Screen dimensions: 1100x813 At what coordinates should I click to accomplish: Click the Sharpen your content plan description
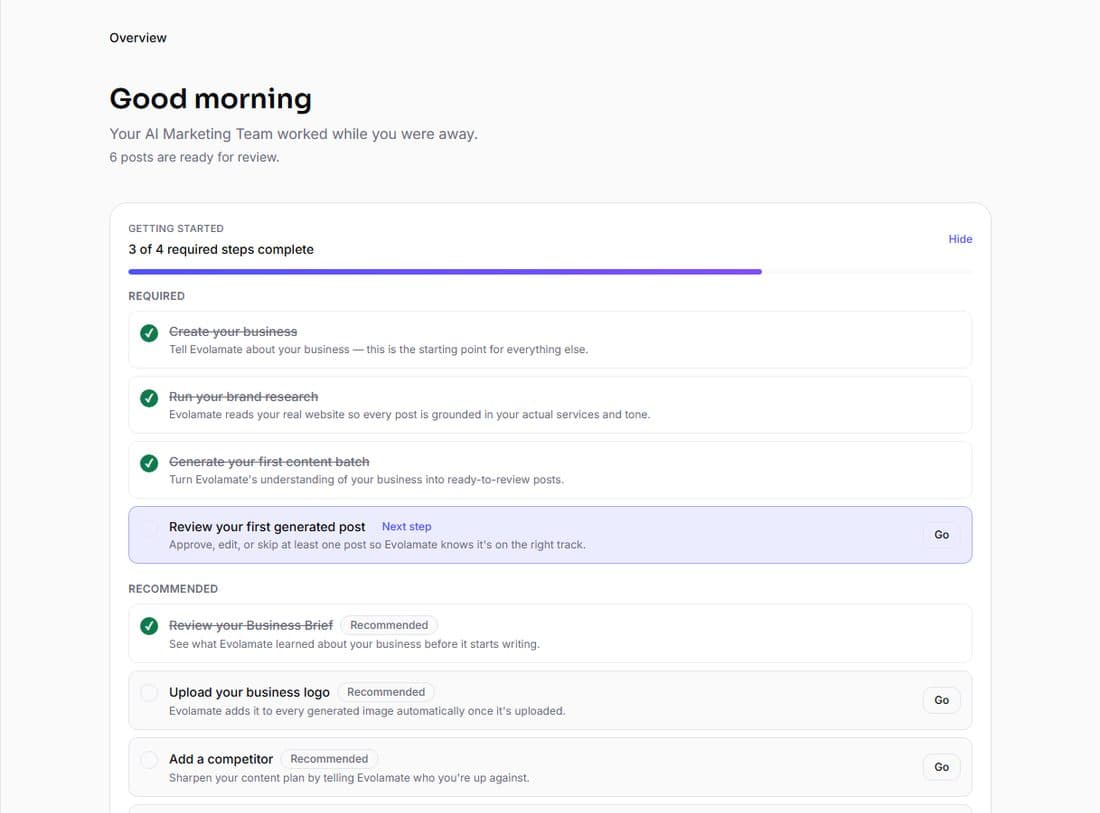click(349, 778)
